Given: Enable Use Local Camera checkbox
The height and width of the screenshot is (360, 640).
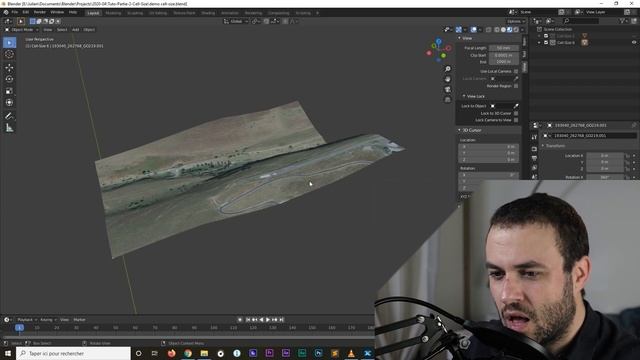Looking at the screenshot, I should [516, 71].
